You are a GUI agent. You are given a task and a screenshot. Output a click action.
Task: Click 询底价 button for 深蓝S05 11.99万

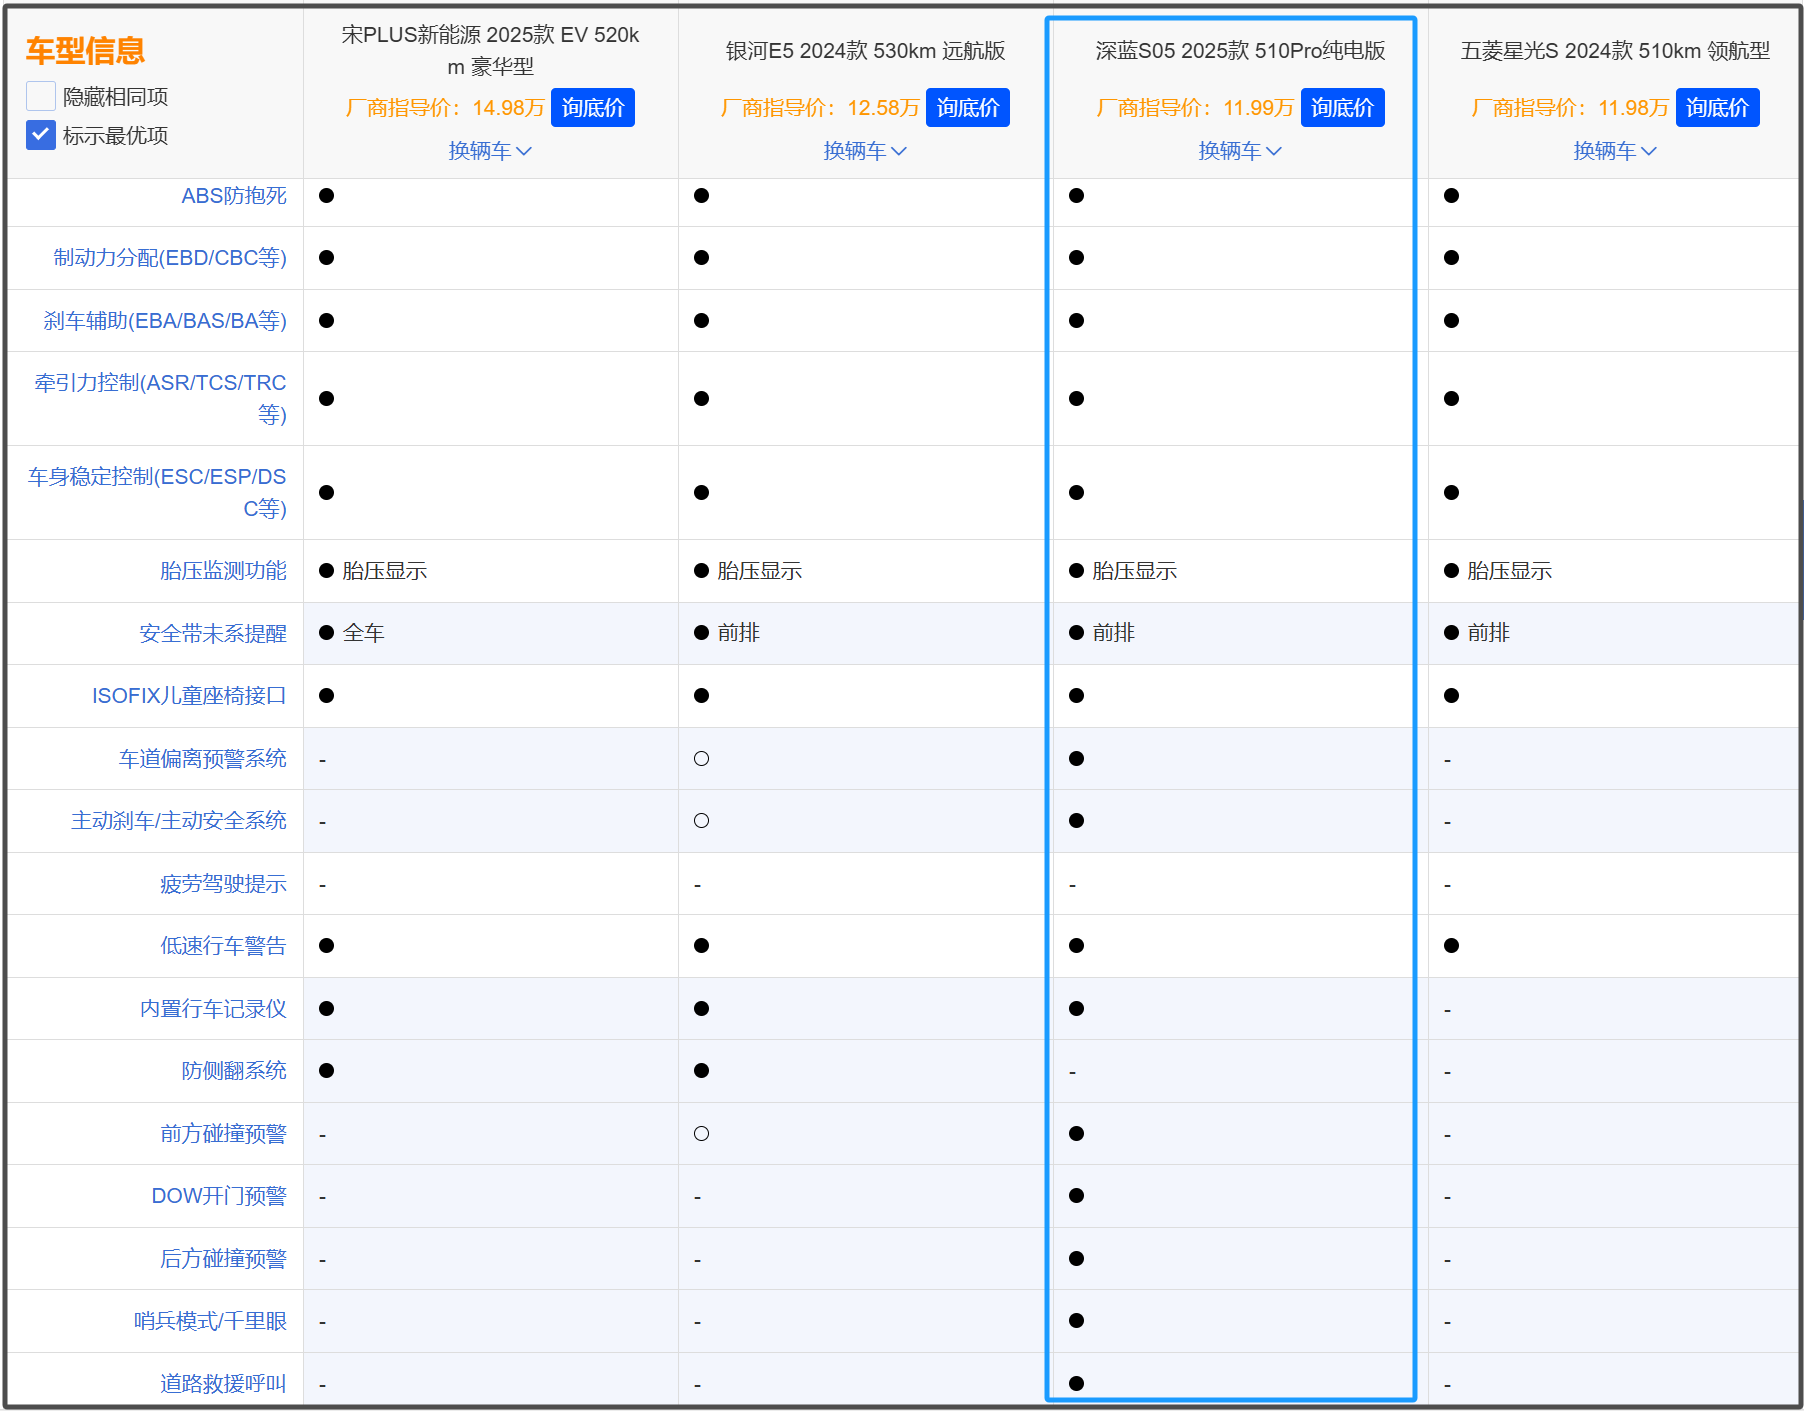(x=1343, y=108)
